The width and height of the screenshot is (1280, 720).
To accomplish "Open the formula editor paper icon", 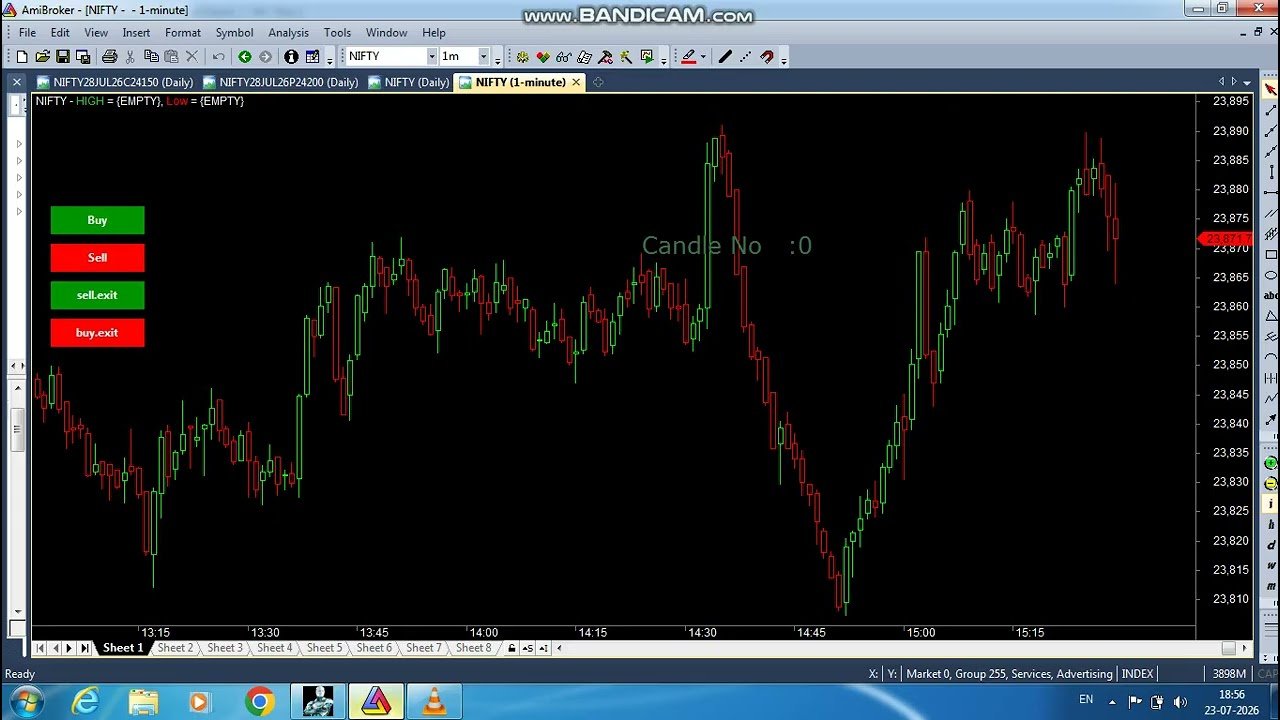I will pos(584,57).
